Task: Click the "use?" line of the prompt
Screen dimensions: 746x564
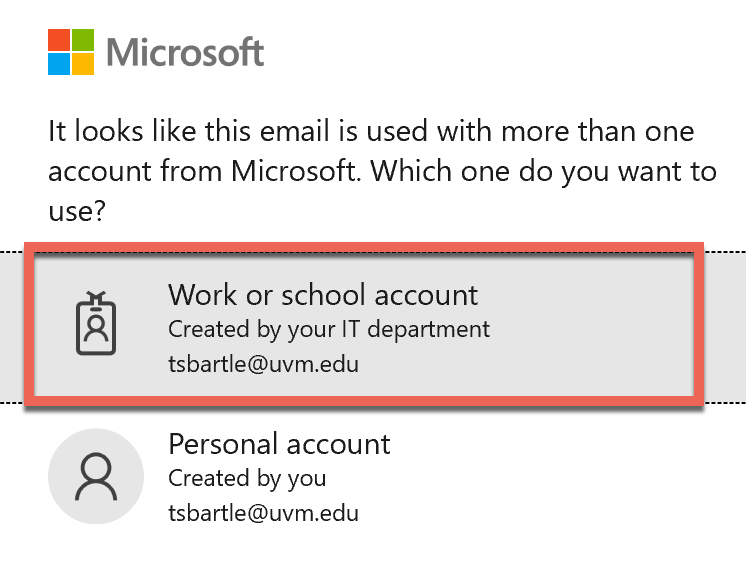Action: 76,211
